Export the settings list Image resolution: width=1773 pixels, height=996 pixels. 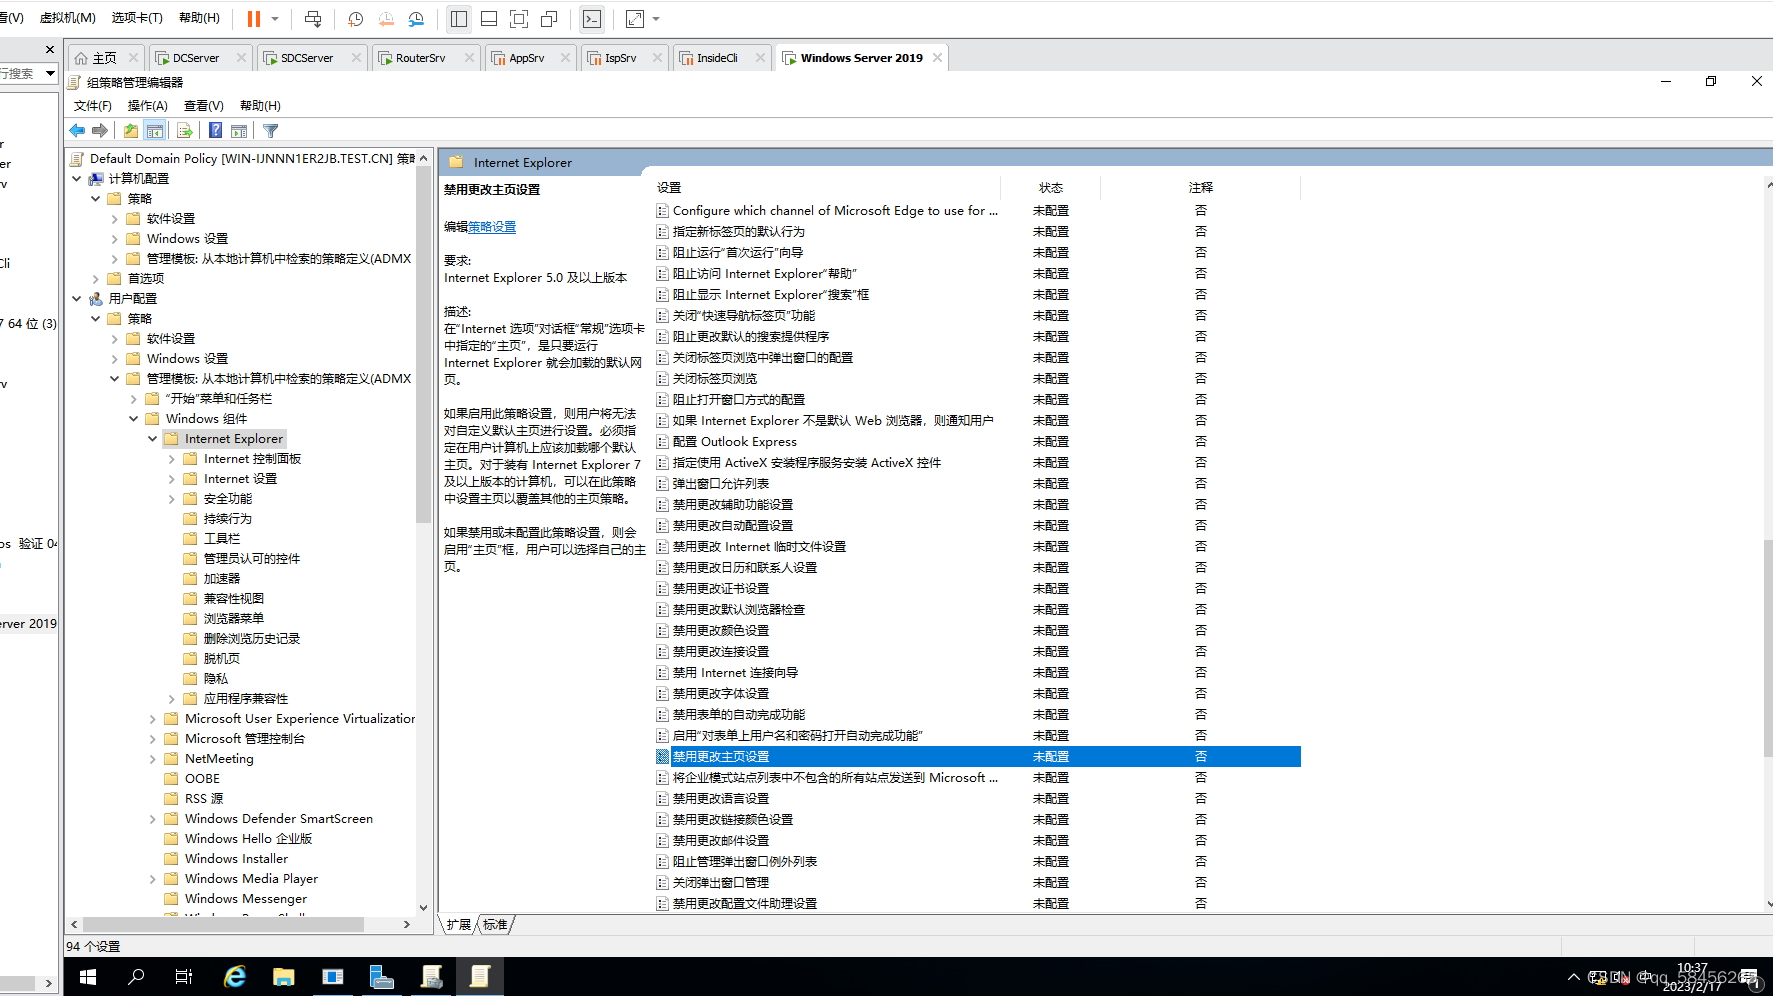point(185,130)
